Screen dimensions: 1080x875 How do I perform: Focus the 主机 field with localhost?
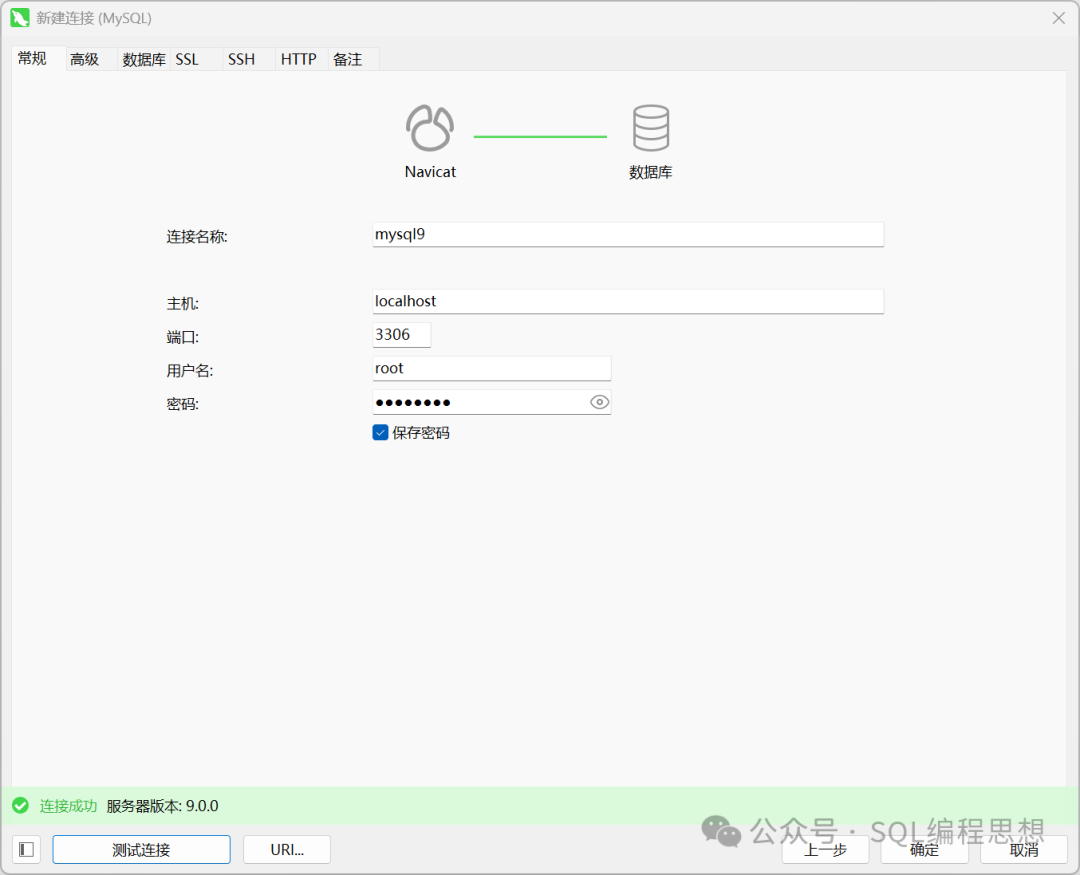point(628,301)
